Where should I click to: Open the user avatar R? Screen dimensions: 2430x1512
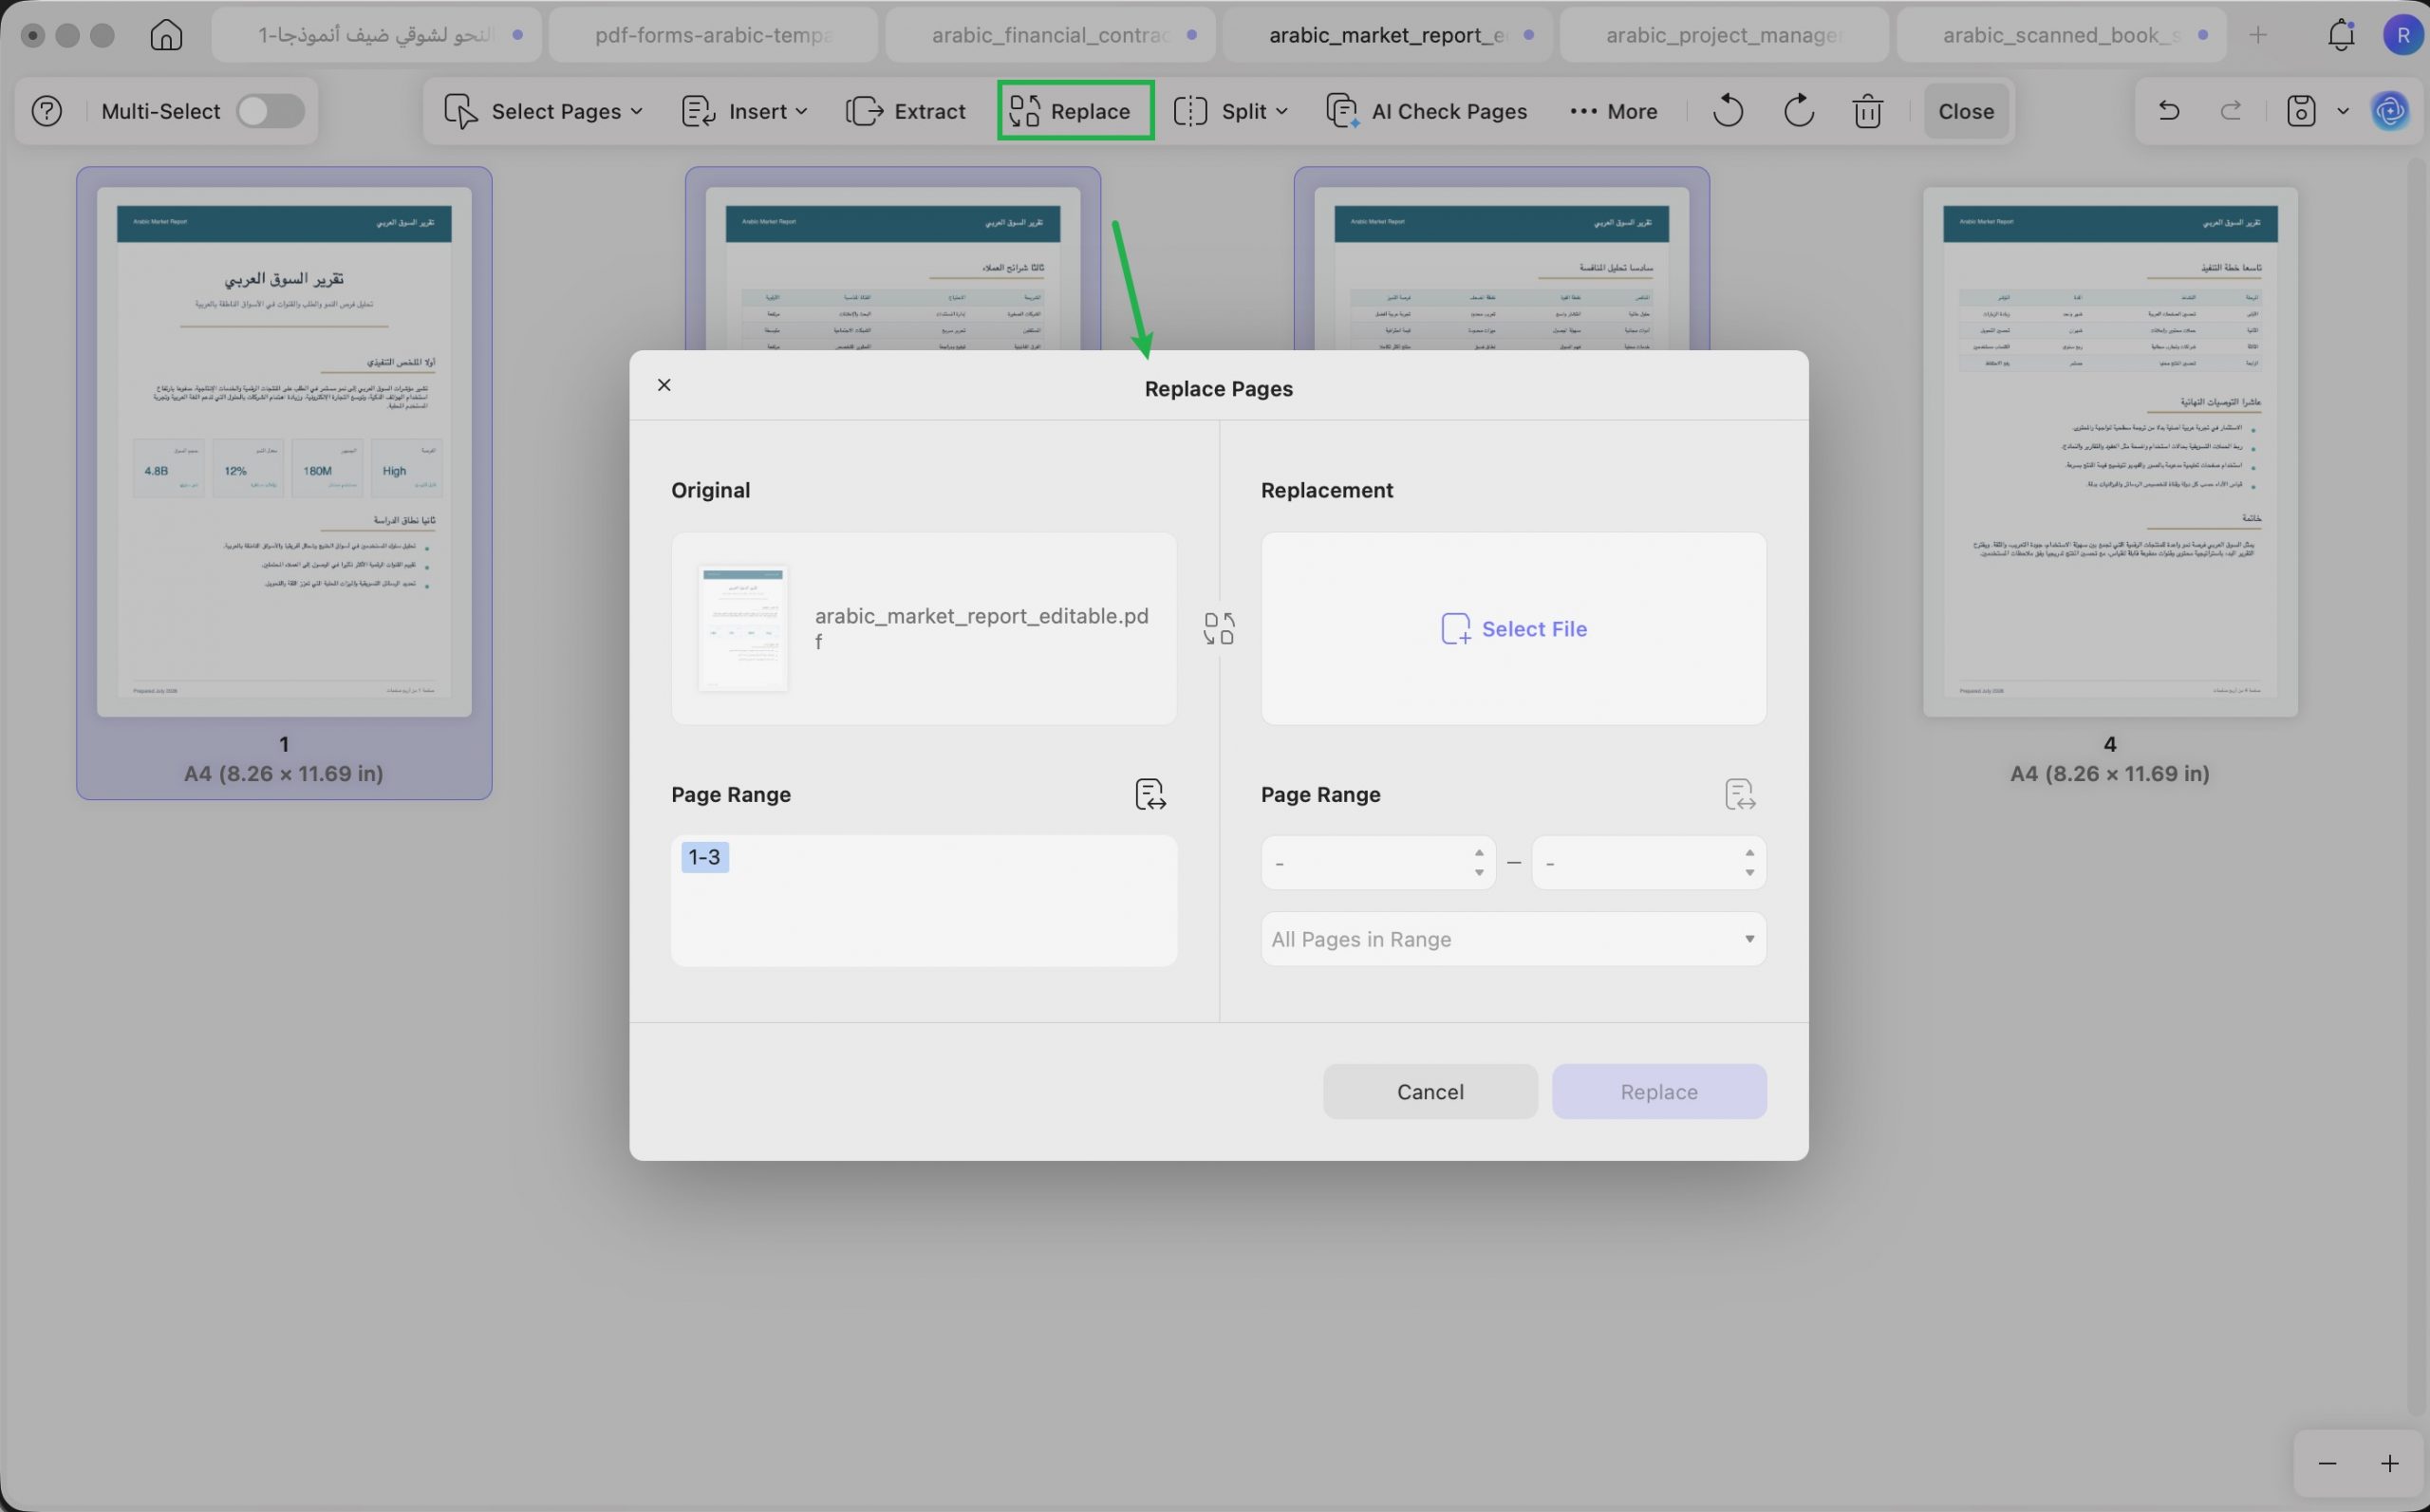click(x=2402, y=35)
